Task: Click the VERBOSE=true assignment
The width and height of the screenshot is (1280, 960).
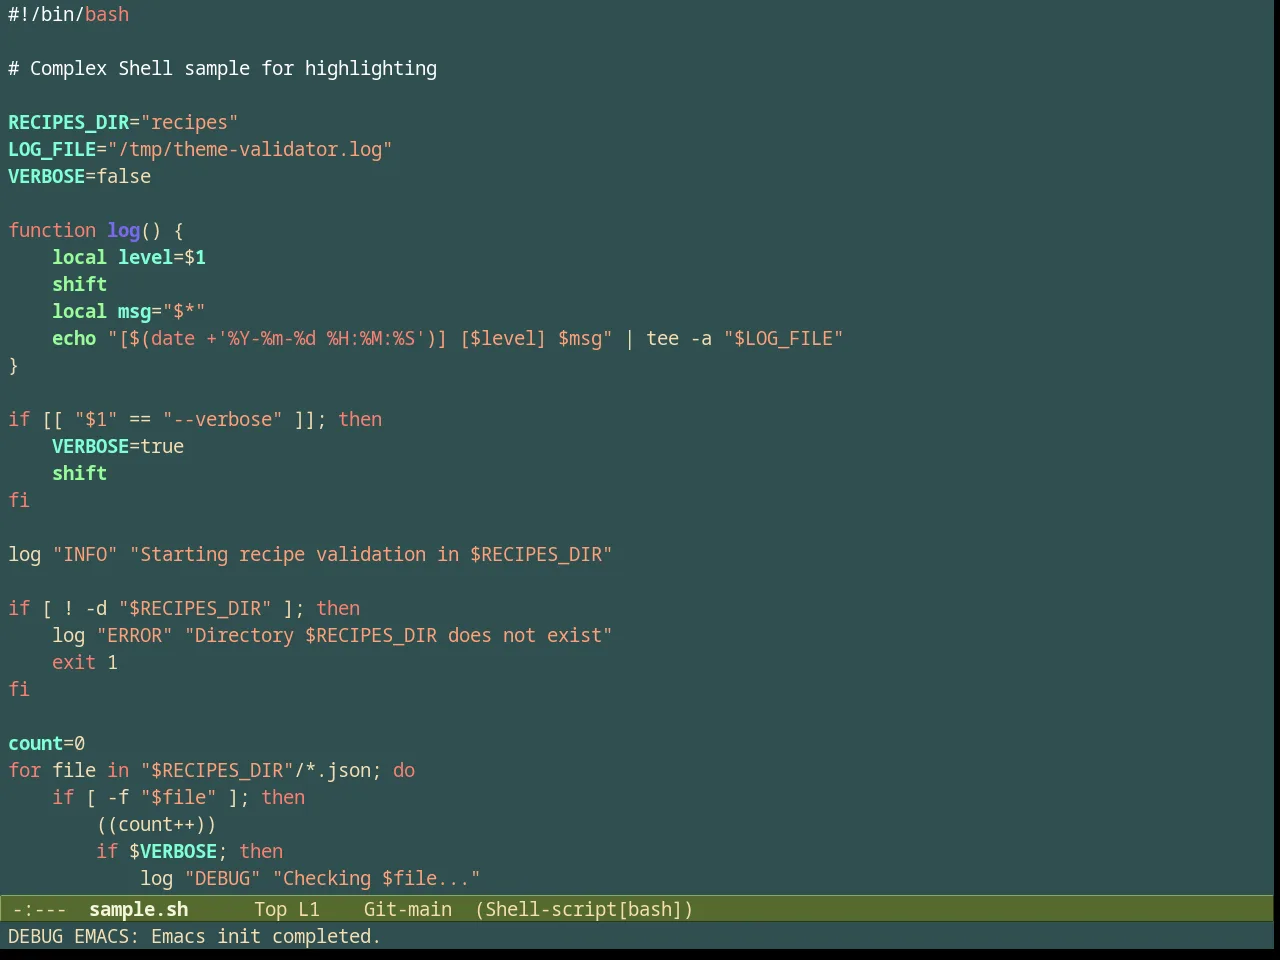Action: click(x=118, y=446)
